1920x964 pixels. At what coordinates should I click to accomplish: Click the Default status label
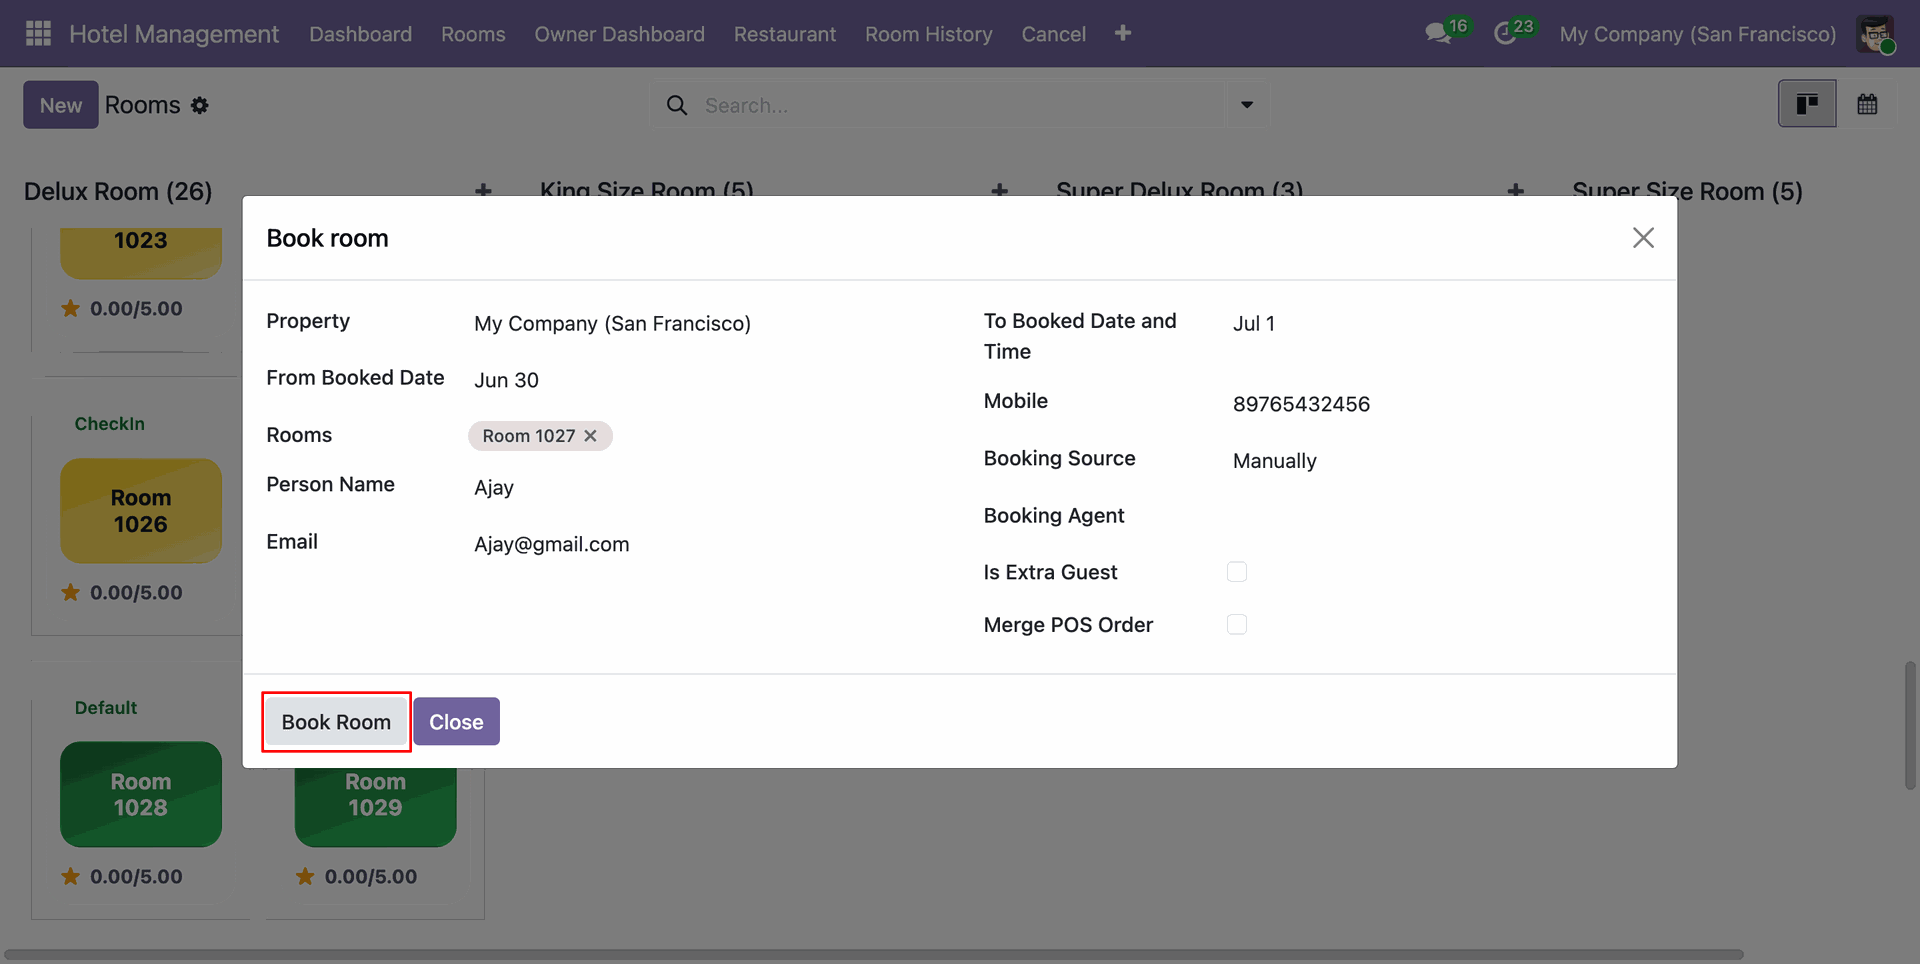tap(106, 708)
